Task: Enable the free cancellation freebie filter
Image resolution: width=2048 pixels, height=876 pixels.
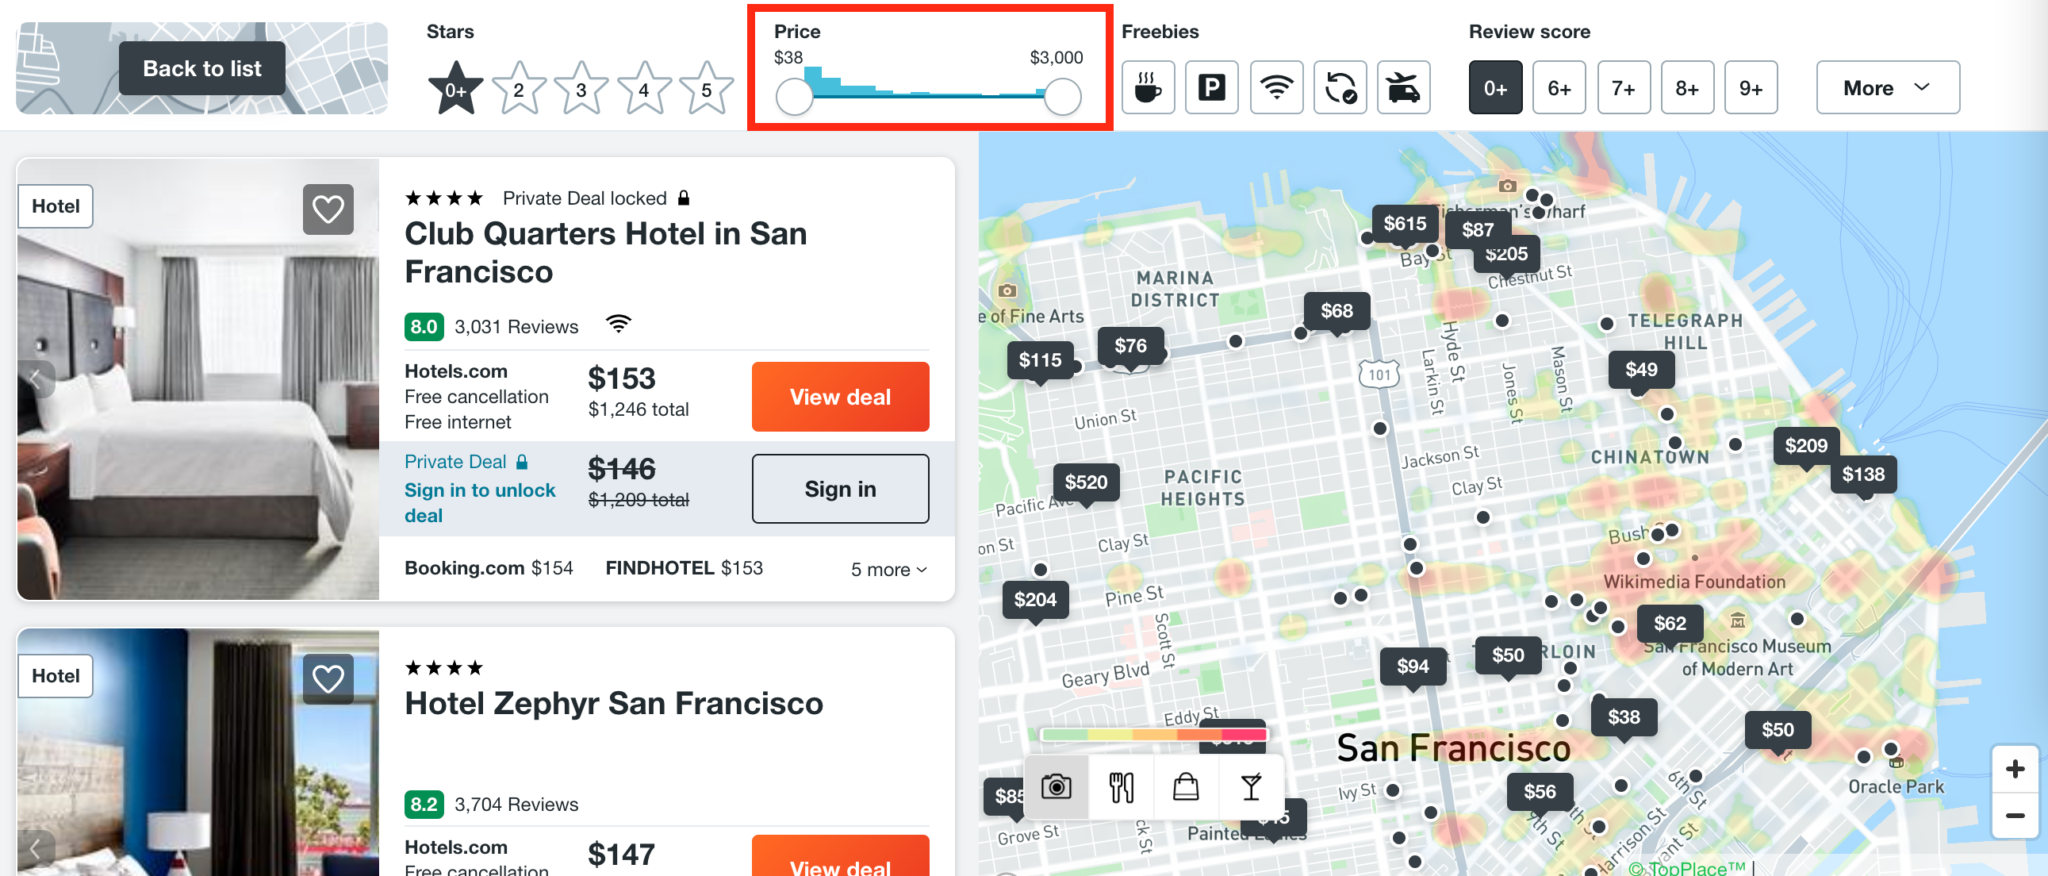Action: [1340, 87]
